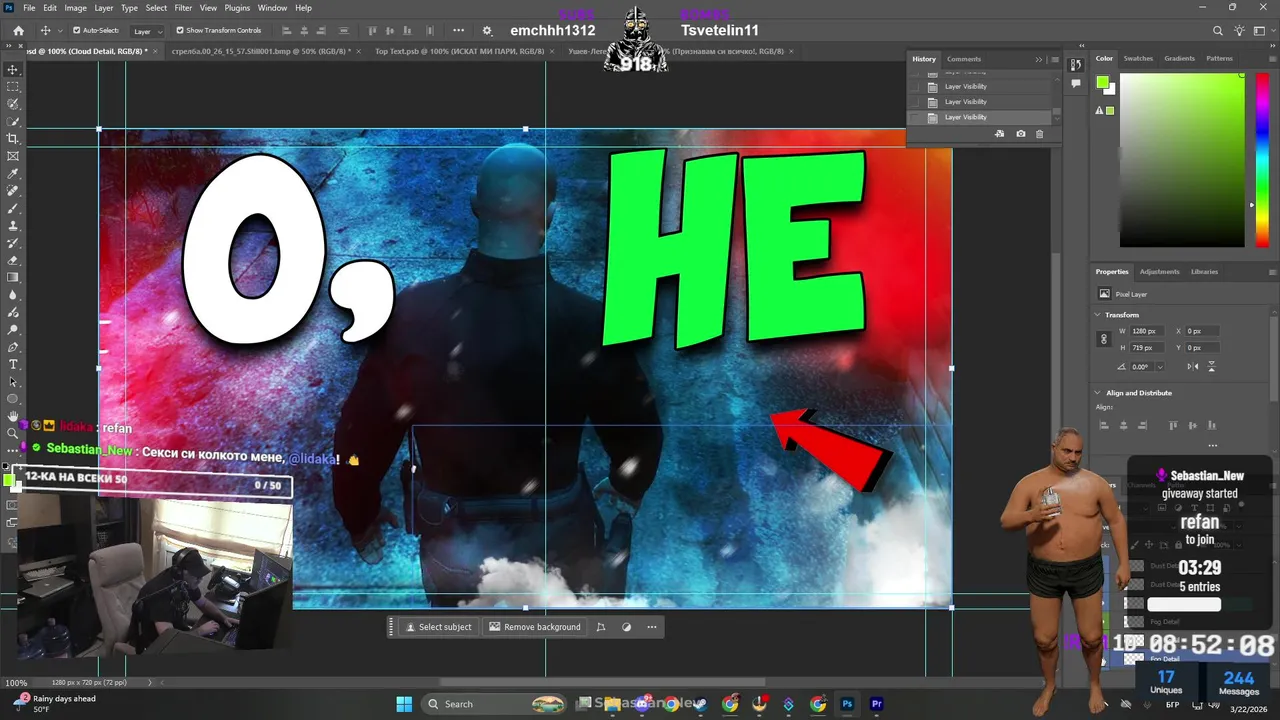Toggle the Auto-Select checkbox

coord(77,31)
